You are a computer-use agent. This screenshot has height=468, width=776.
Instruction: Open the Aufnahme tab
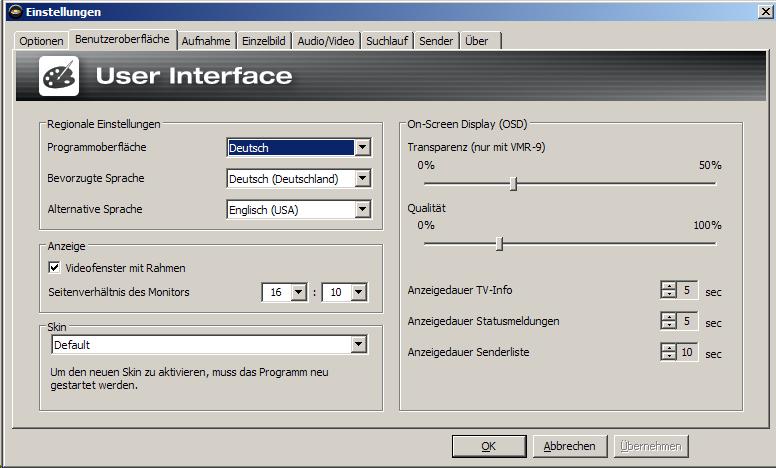coord(206,41)
